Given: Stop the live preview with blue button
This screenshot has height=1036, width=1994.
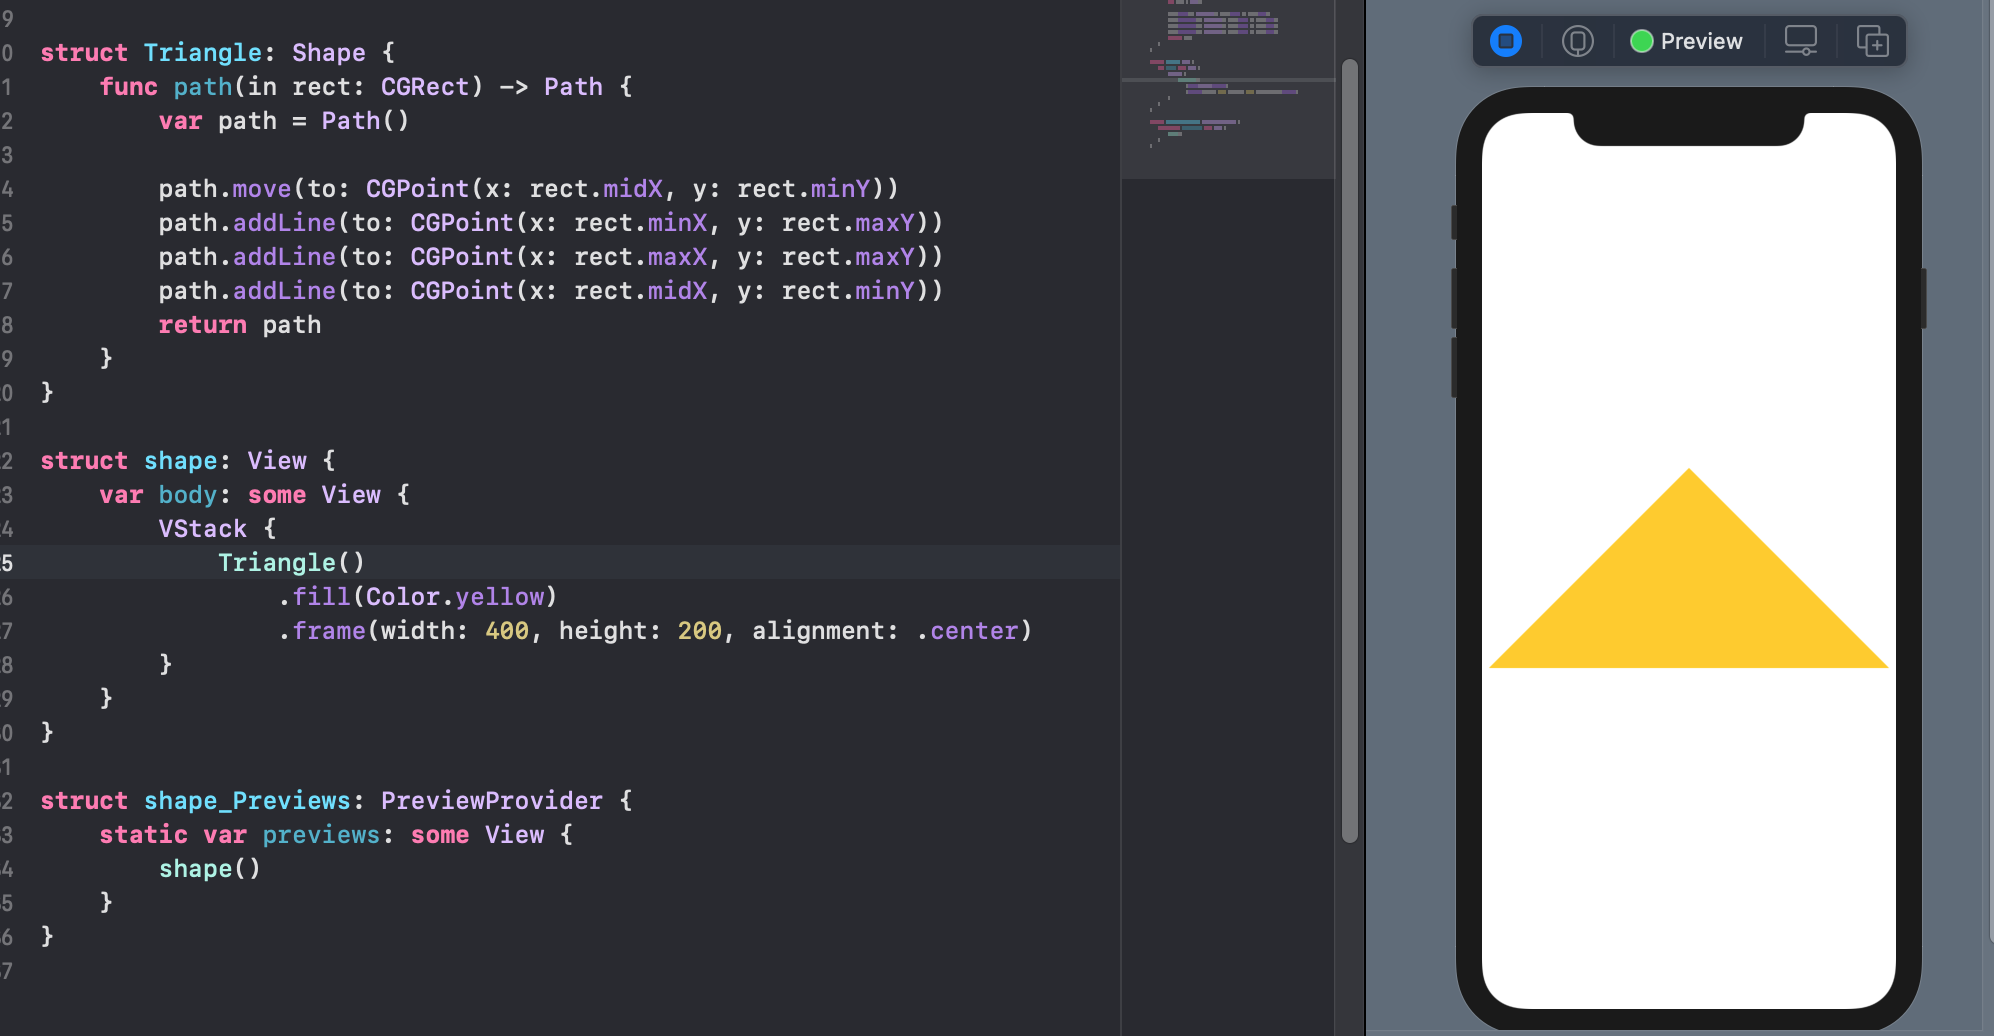Looking at the screenshot, I should tap(1506, 41).
